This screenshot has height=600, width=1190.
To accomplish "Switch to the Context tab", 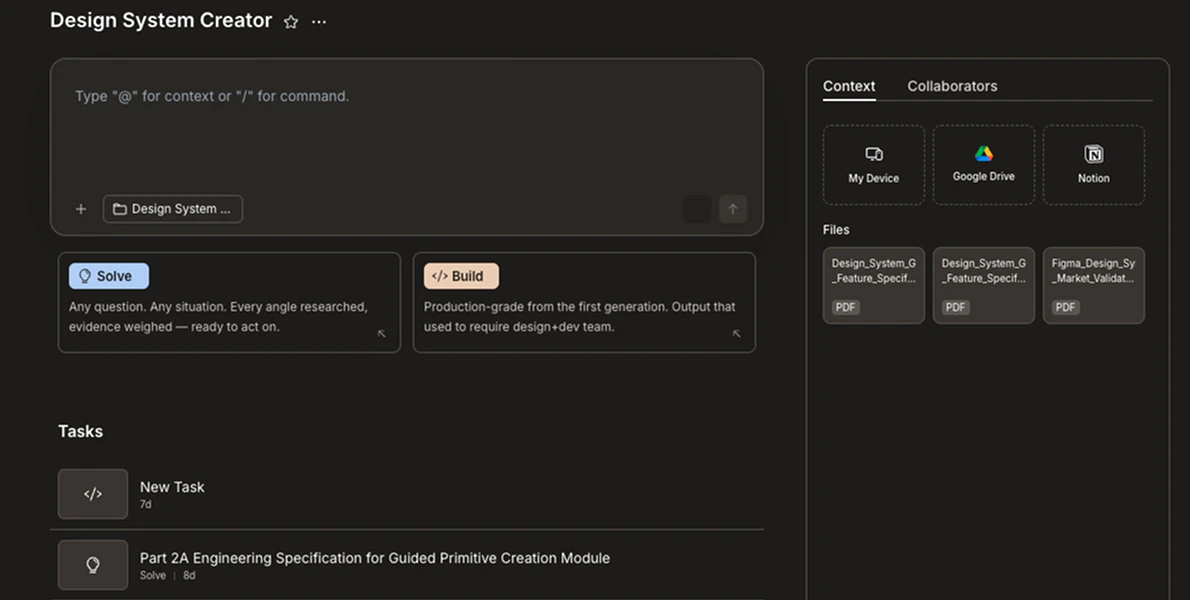I will pyautogui.click(x=849, y=86).
